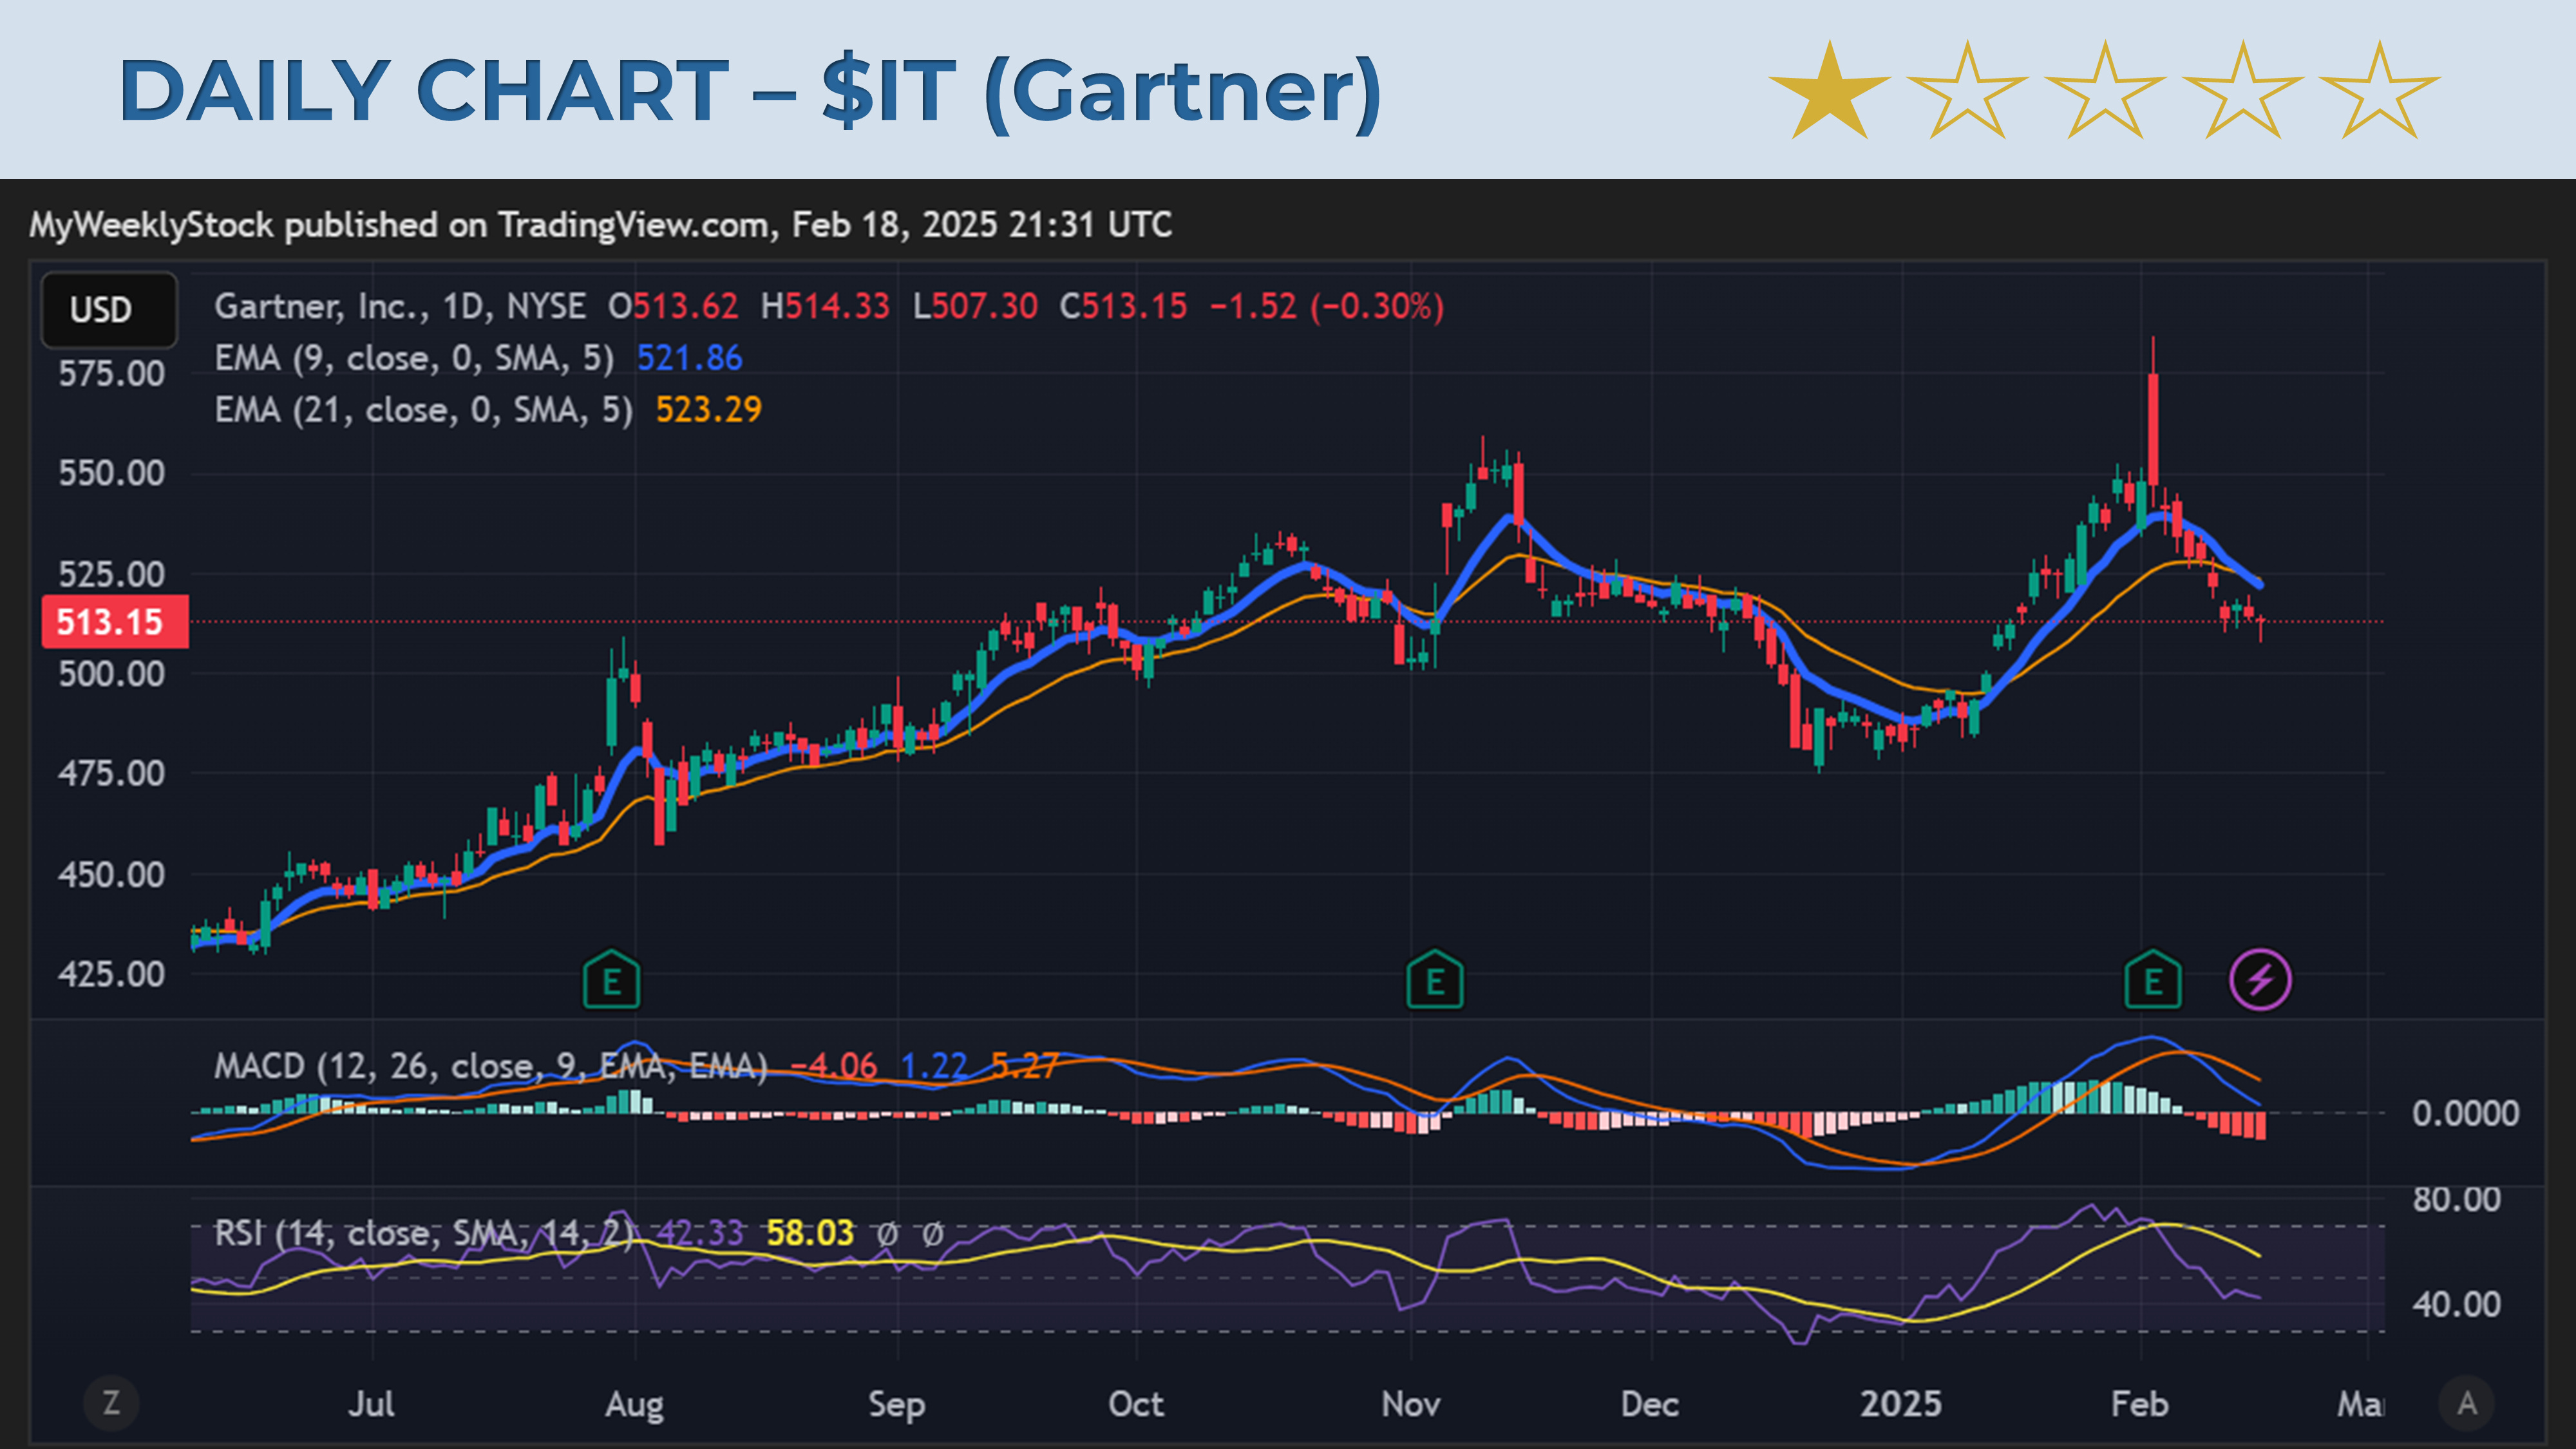The height and width of the screenshot is (1449, 2576).
Task: Click the USD currency button
Action: coord(109,310)
